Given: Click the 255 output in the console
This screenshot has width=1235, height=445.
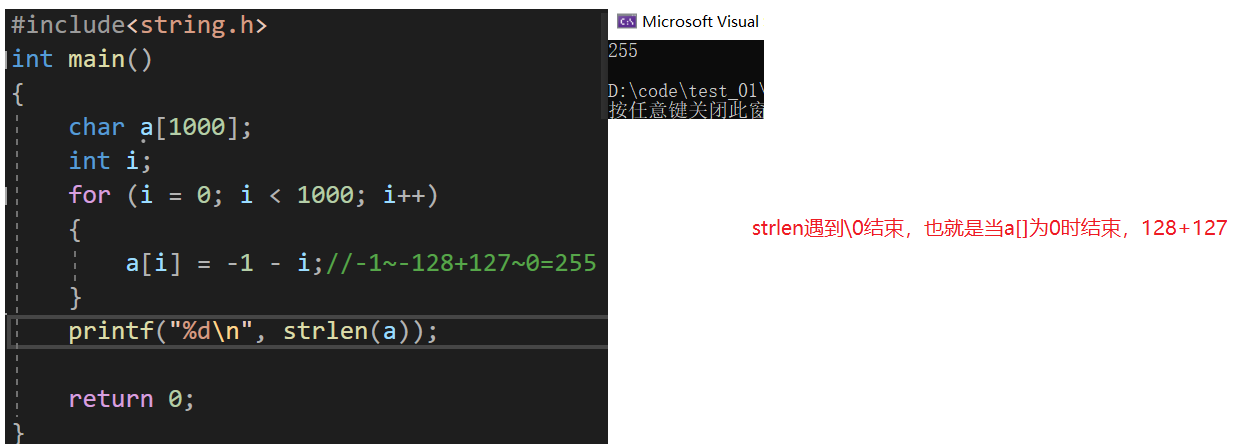Looking at the screenshot, I should 623,51.
